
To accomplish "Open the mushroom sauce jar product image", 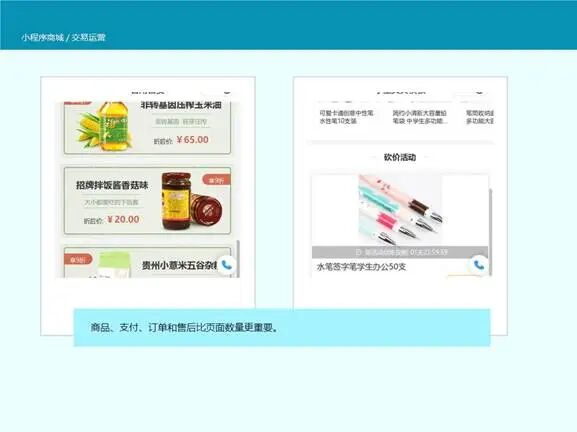I will (x=192, y=201).
